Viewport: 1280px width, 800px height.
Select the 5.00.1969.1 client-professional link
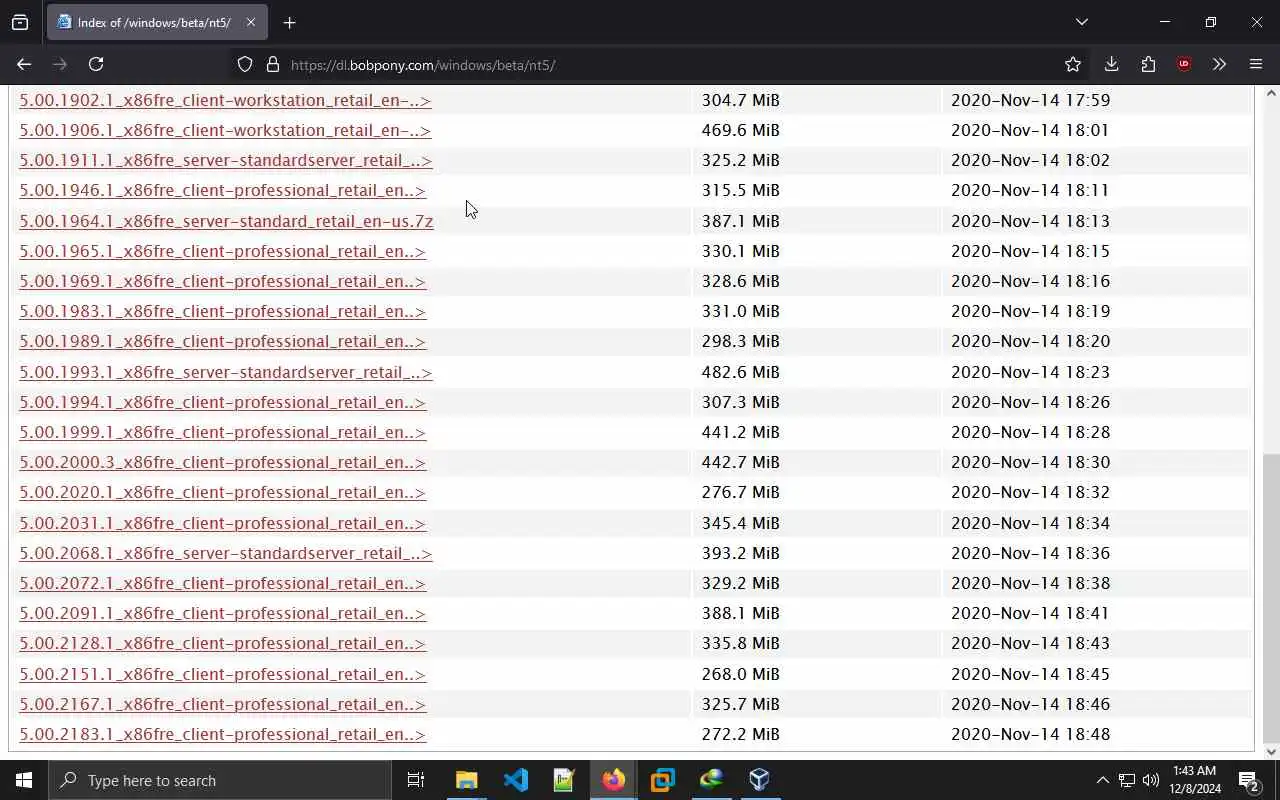coord(222,281)
